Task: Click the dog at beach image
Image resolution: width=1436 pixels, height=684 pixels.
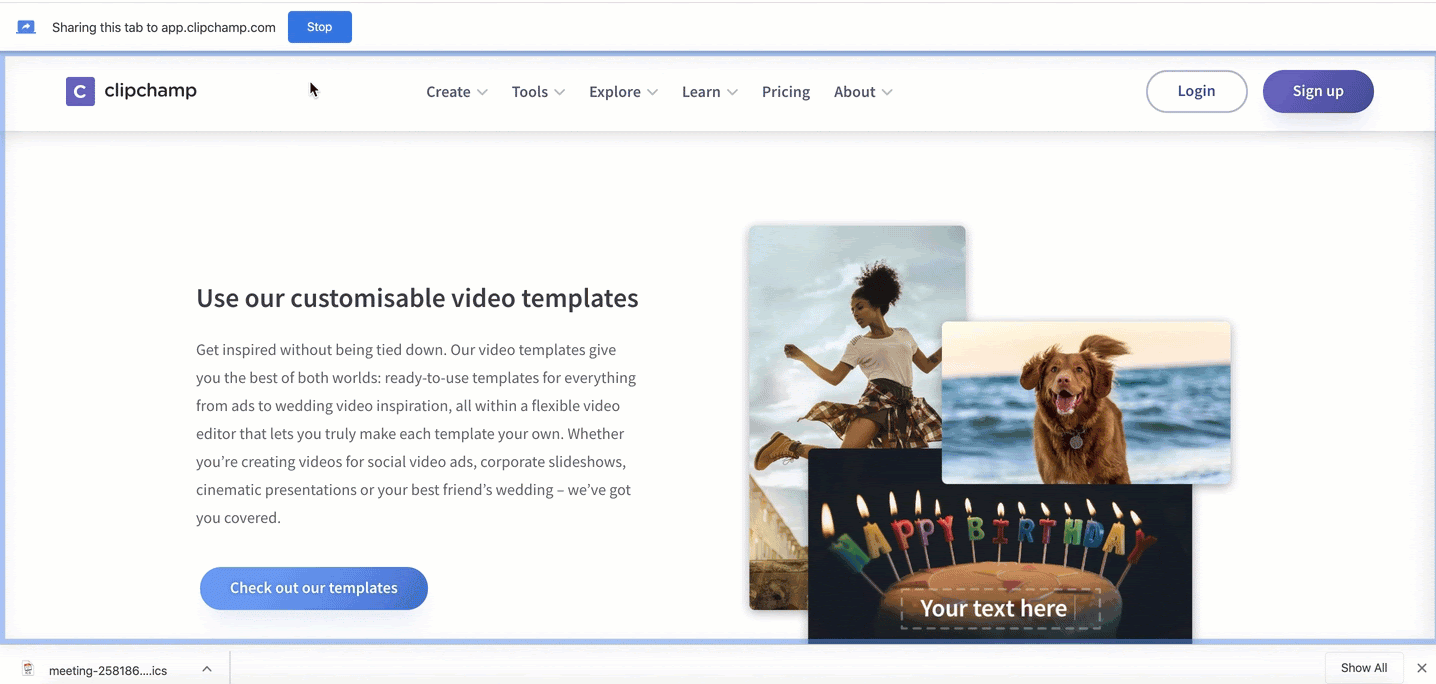Action: point(1086,403)
